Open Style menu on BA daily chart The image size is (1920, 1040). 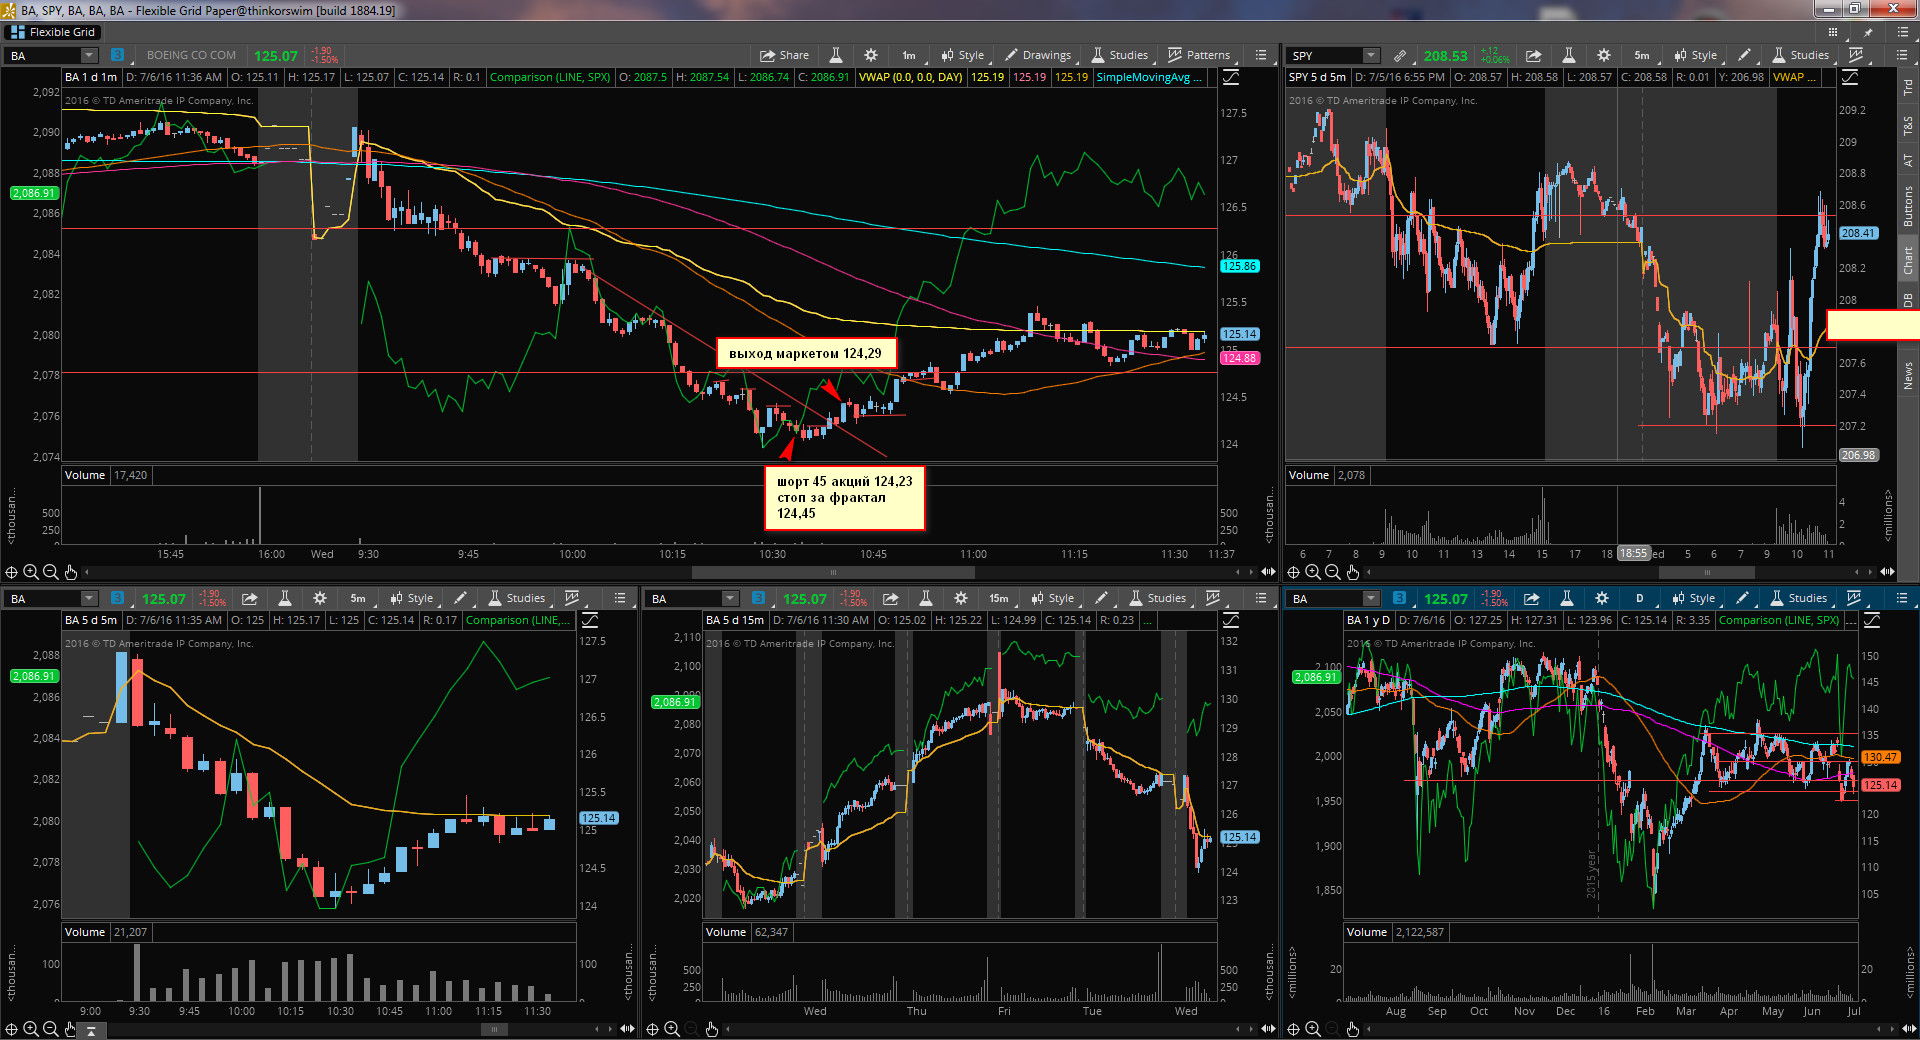pyautogui.click(x=1694, y=598)
